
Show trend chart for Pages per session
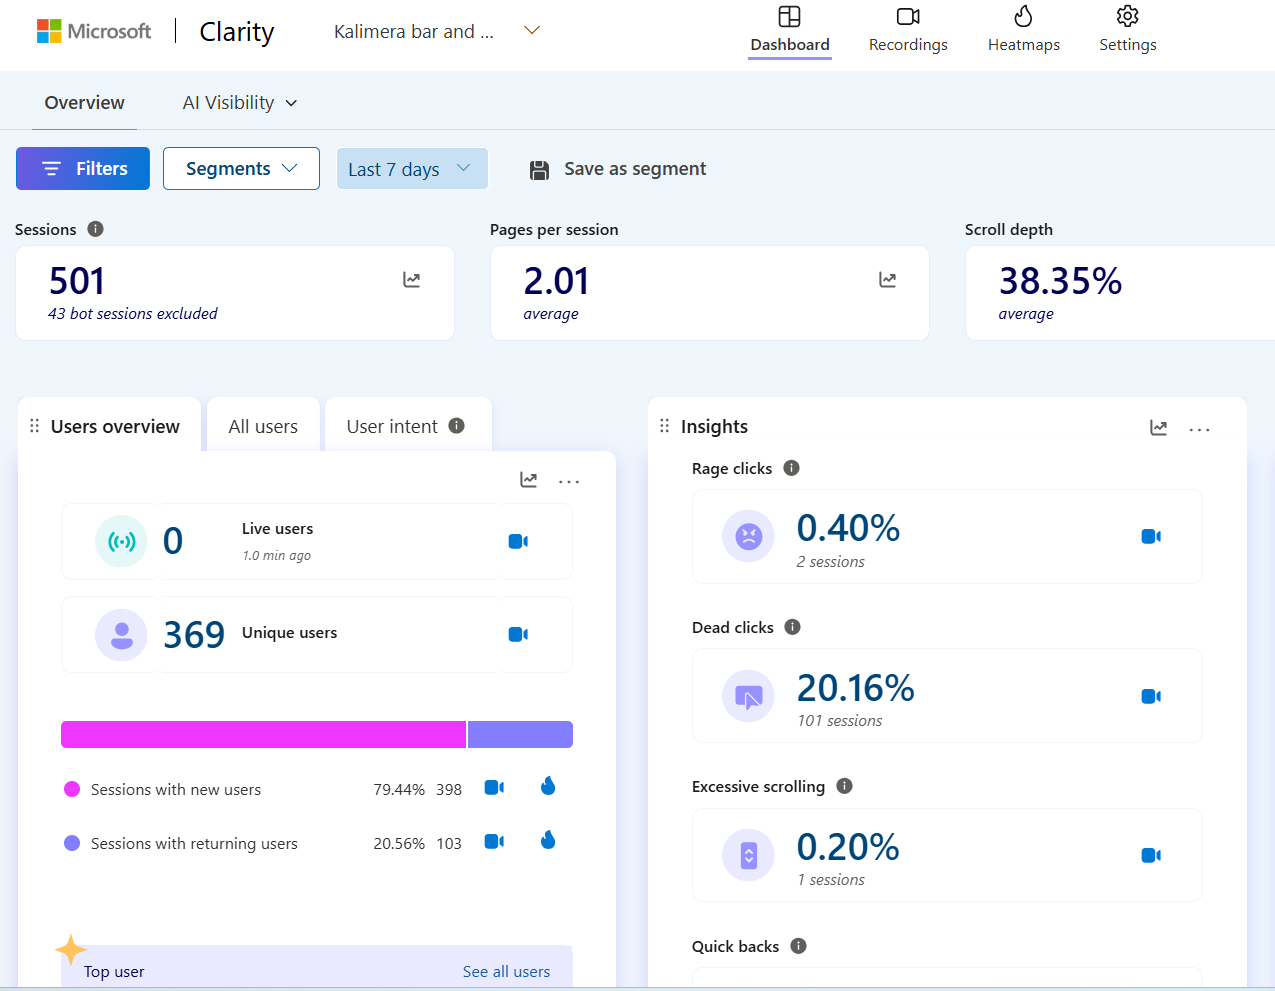click(x=887, y=280)
